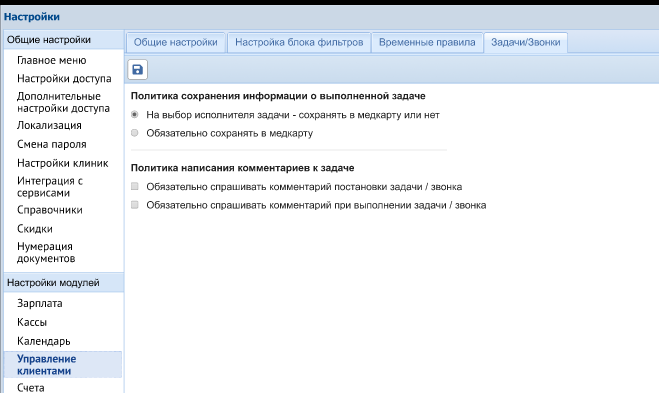This screenshot has height=393, width=659.
Task: Open 'Счета' module settings
Action: point(31,387)
